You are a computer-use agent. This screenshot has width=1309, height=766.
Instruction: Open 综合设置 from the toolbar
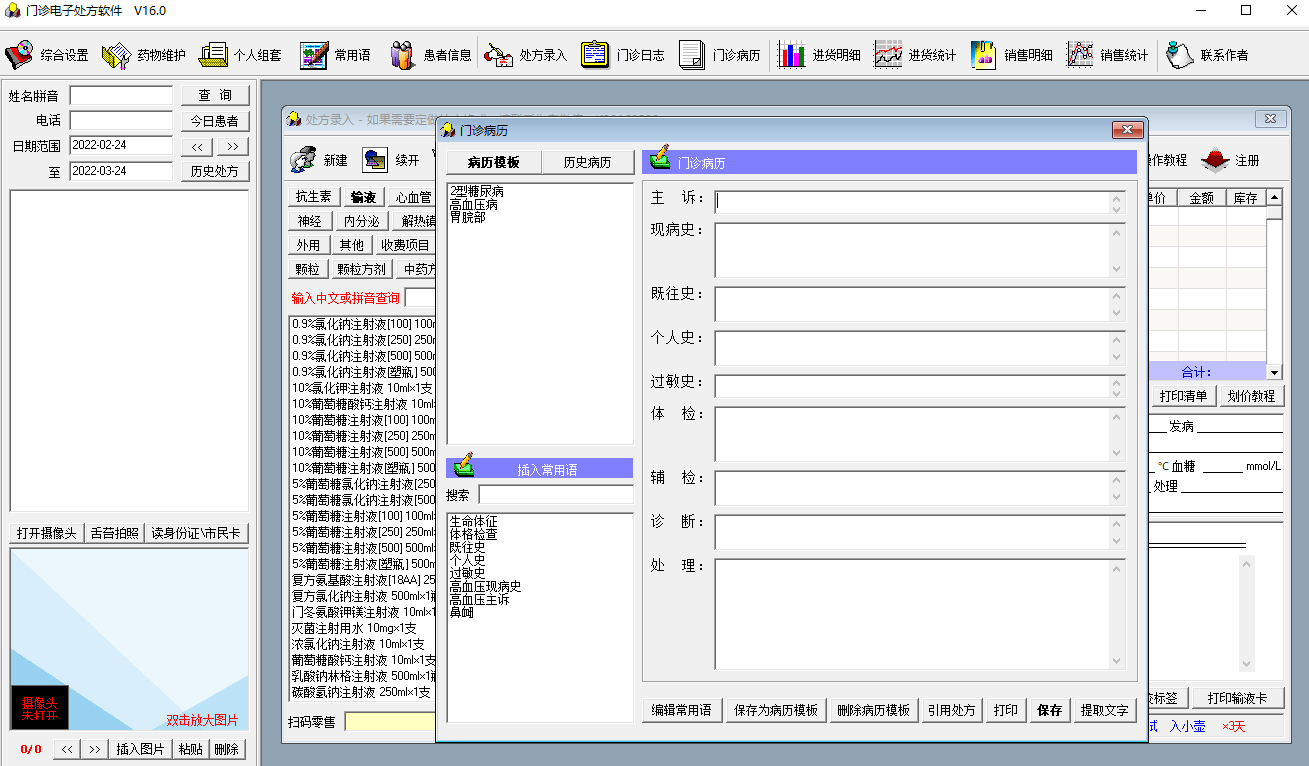click(x=47, y=55)
